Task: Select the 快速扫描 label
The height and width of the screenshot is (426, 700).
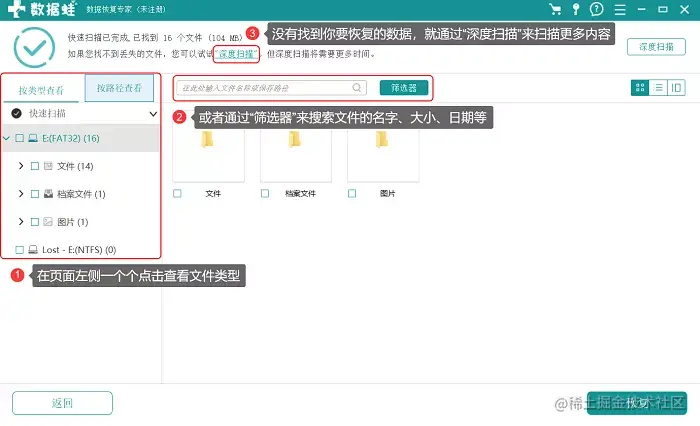Action: [47, 113]
